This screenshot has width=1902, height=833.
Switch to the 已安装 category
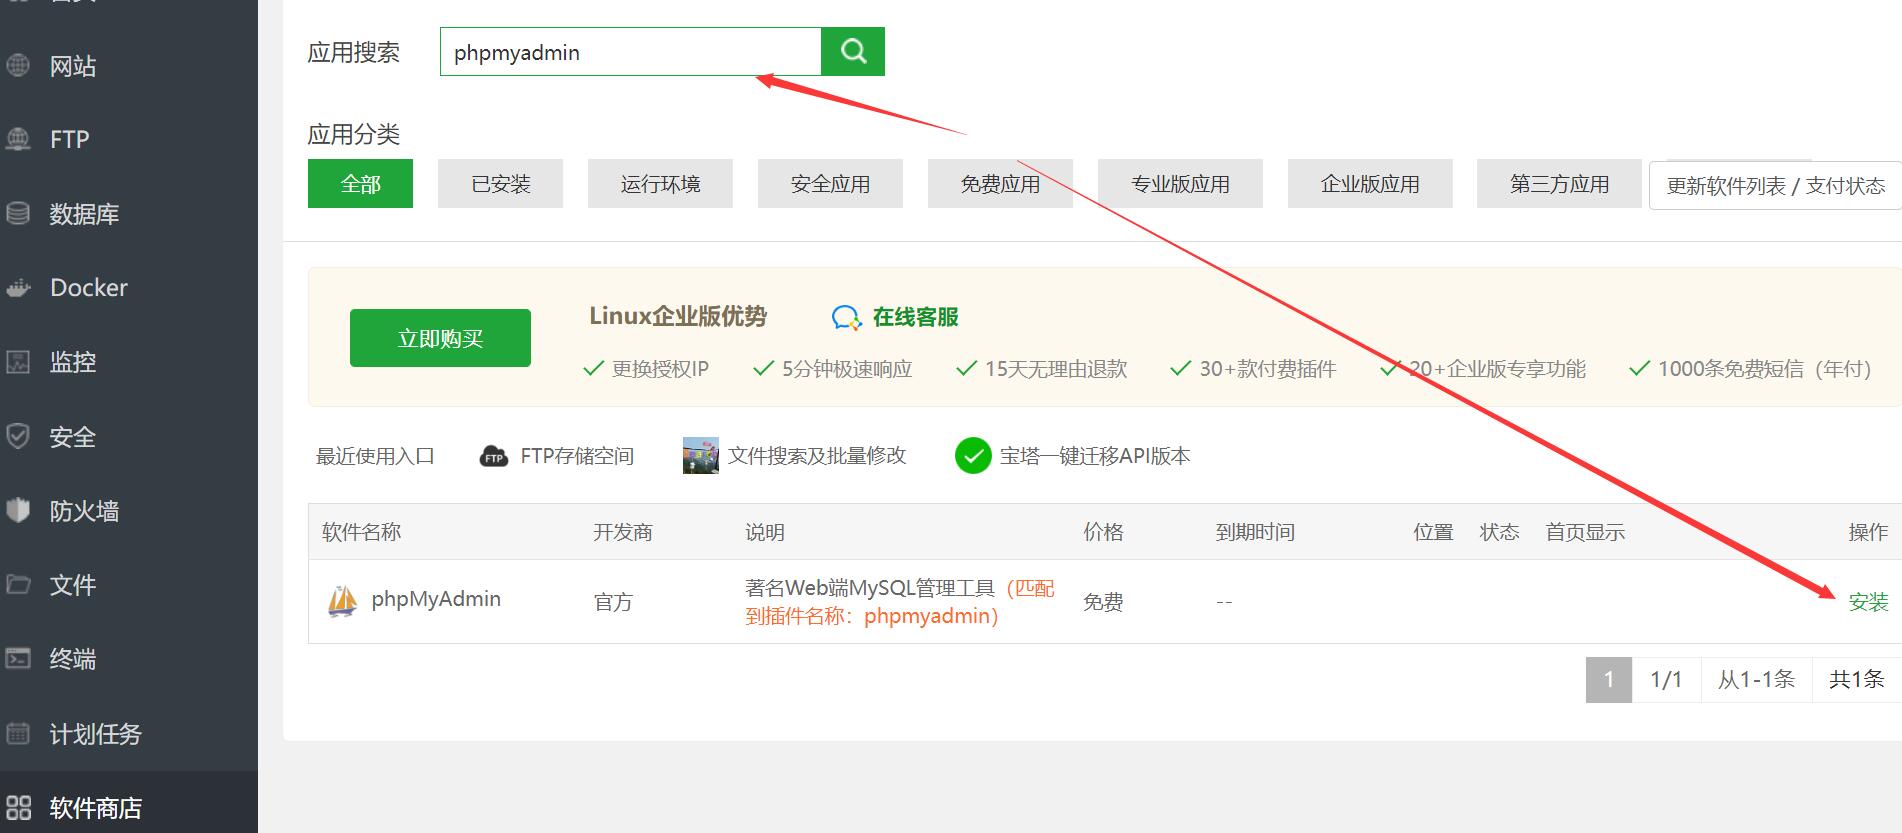point(500,184)
